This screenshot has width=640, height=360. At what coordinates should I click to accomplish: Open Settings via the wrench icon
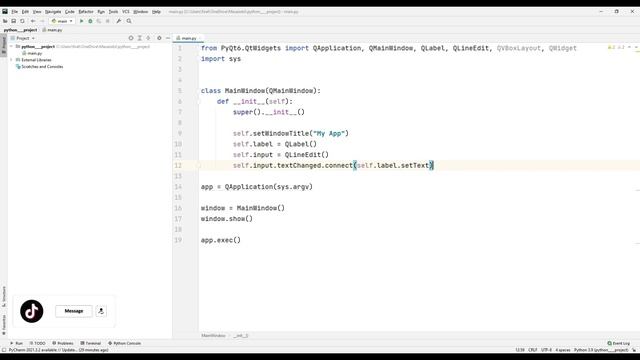tap(118, 21)
